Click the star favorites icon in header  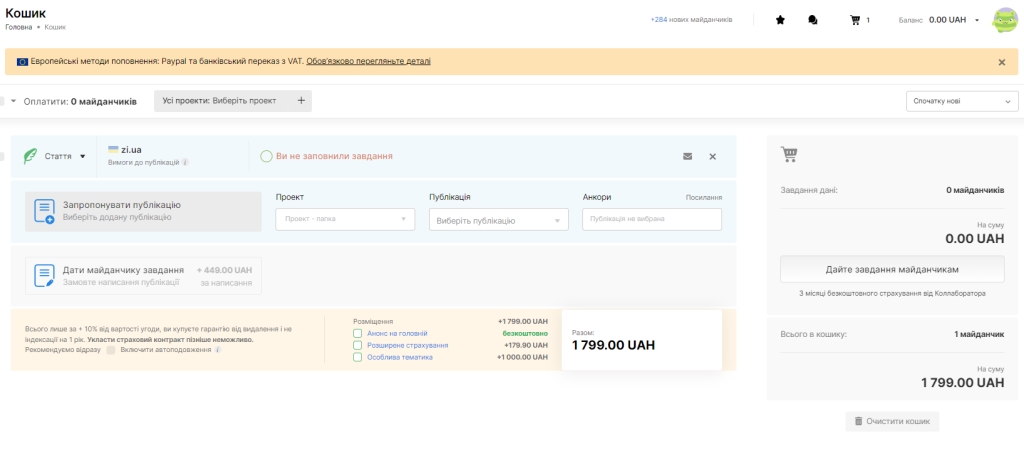pos(780,19)
